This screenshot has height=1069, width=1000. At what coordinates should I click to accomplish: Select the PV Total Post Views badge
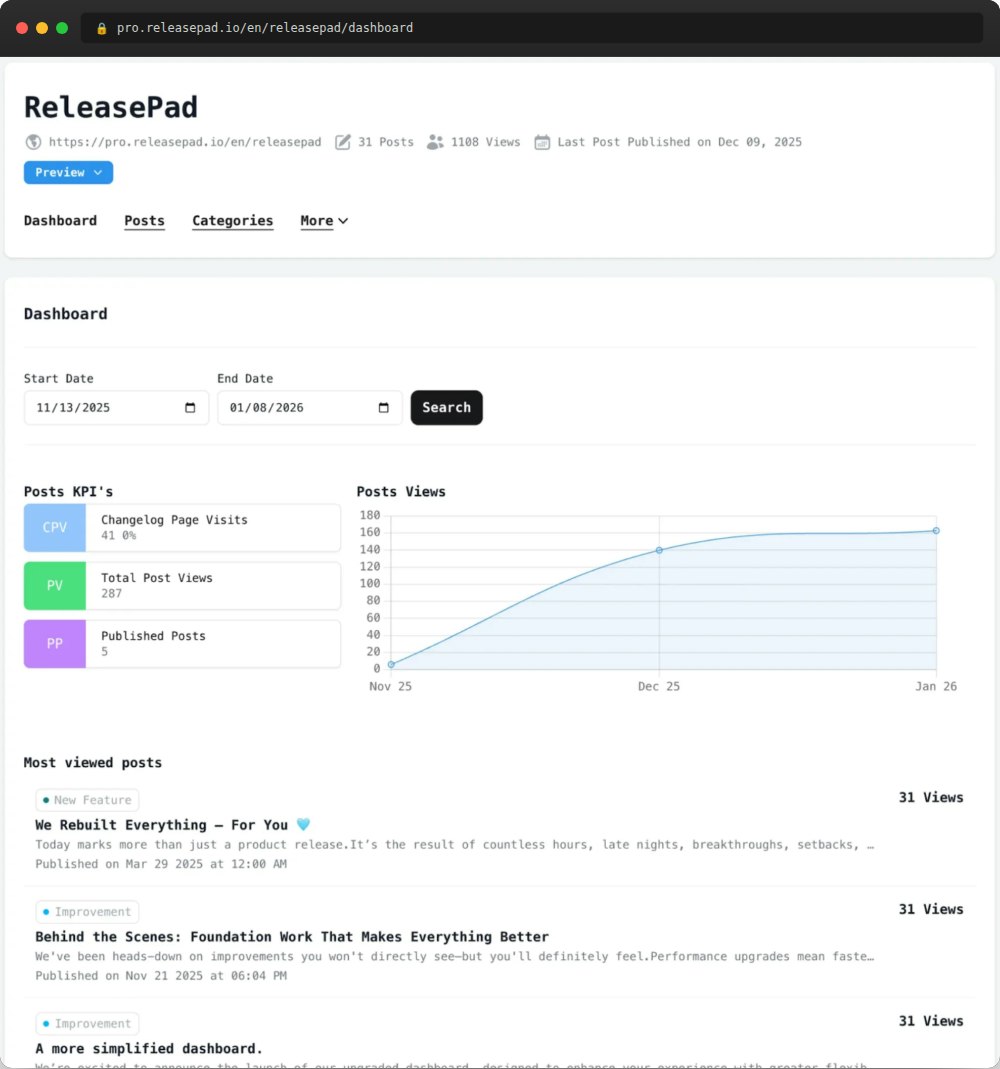[54, 585]
